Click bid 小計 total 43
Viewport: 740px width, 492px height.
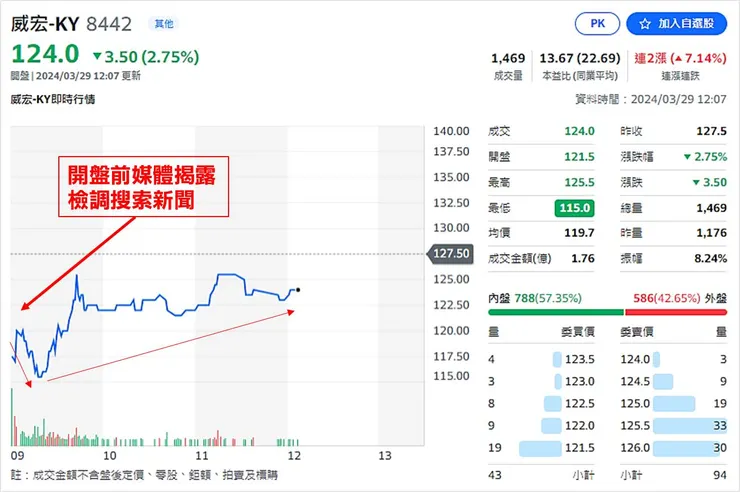pyautogui.click(x=494, y=475)
